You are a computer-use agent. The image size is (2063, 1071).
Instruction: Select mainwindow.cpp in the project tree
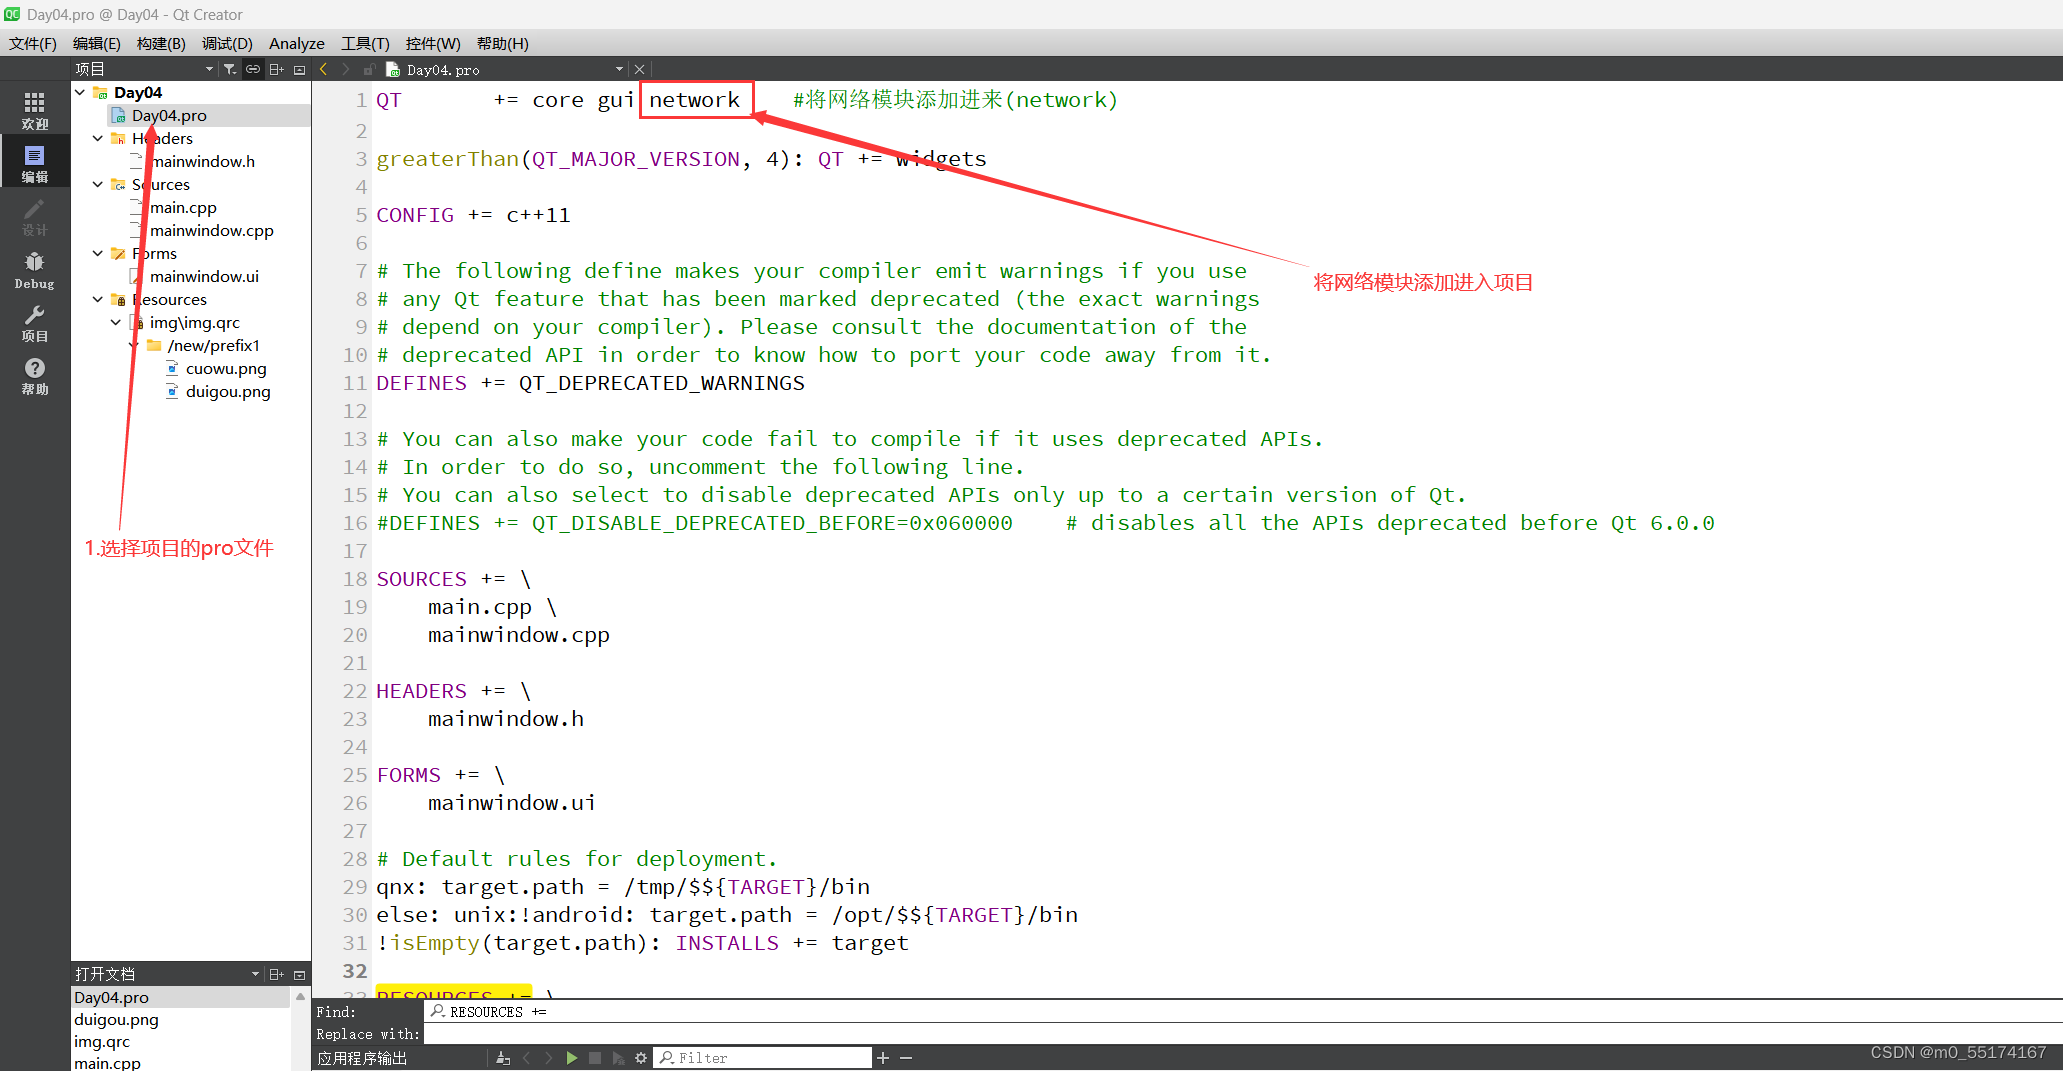coord(211,230)
